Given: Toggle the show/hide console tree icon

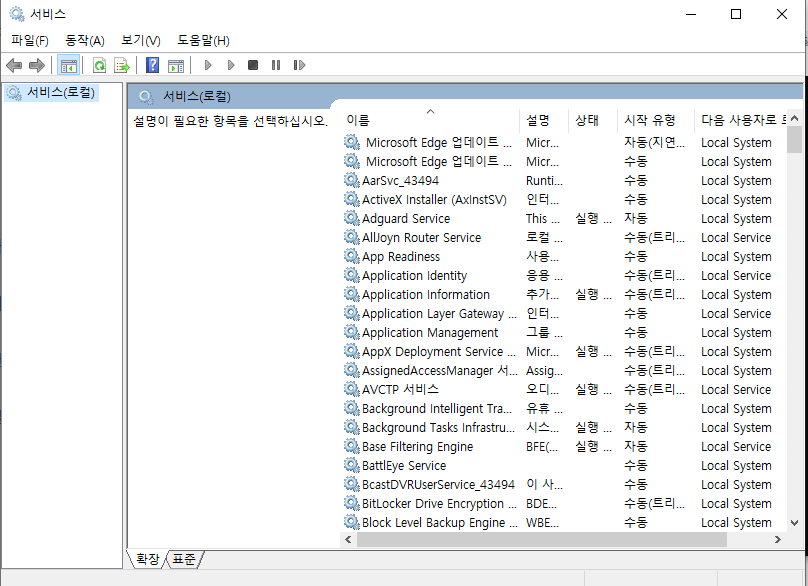Looking at the screenshot, I should [x=69, y=65].
